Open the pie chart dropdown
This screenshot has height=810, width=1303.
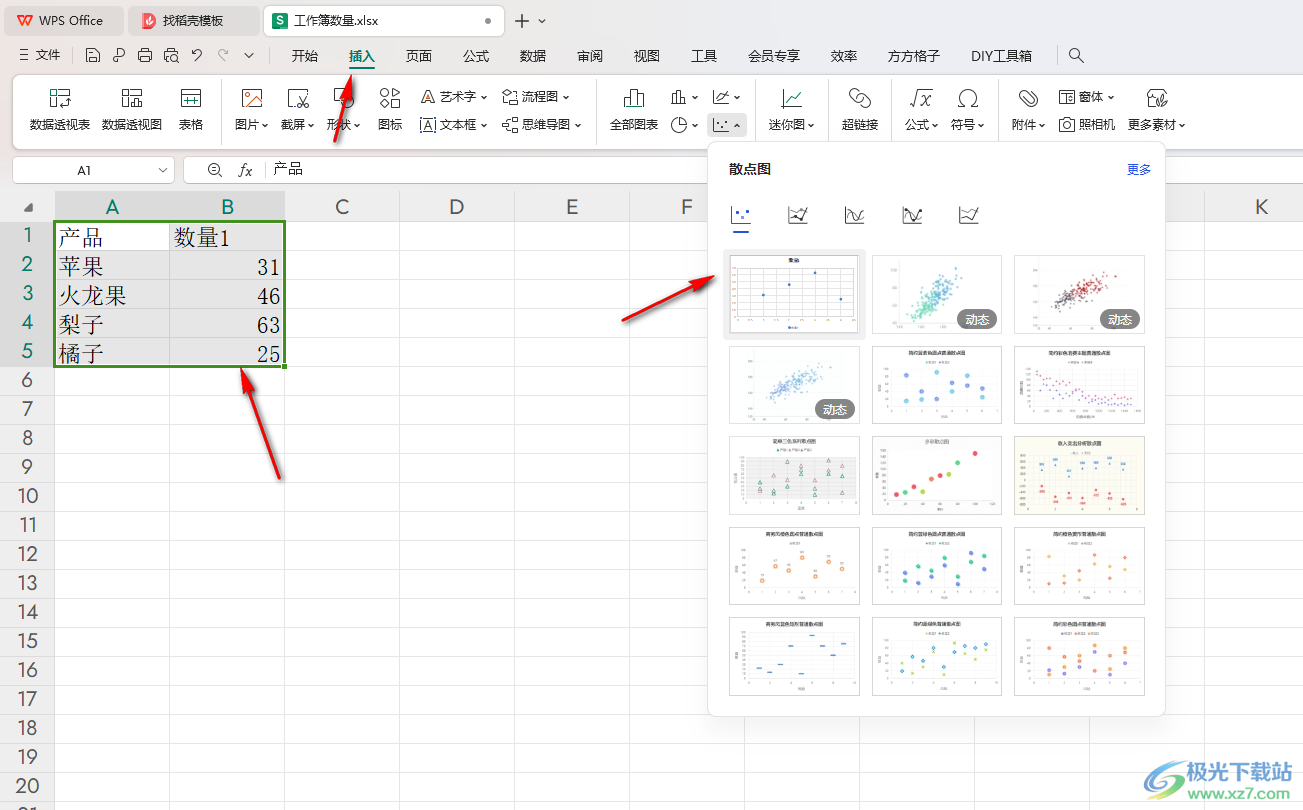[685, 125]
